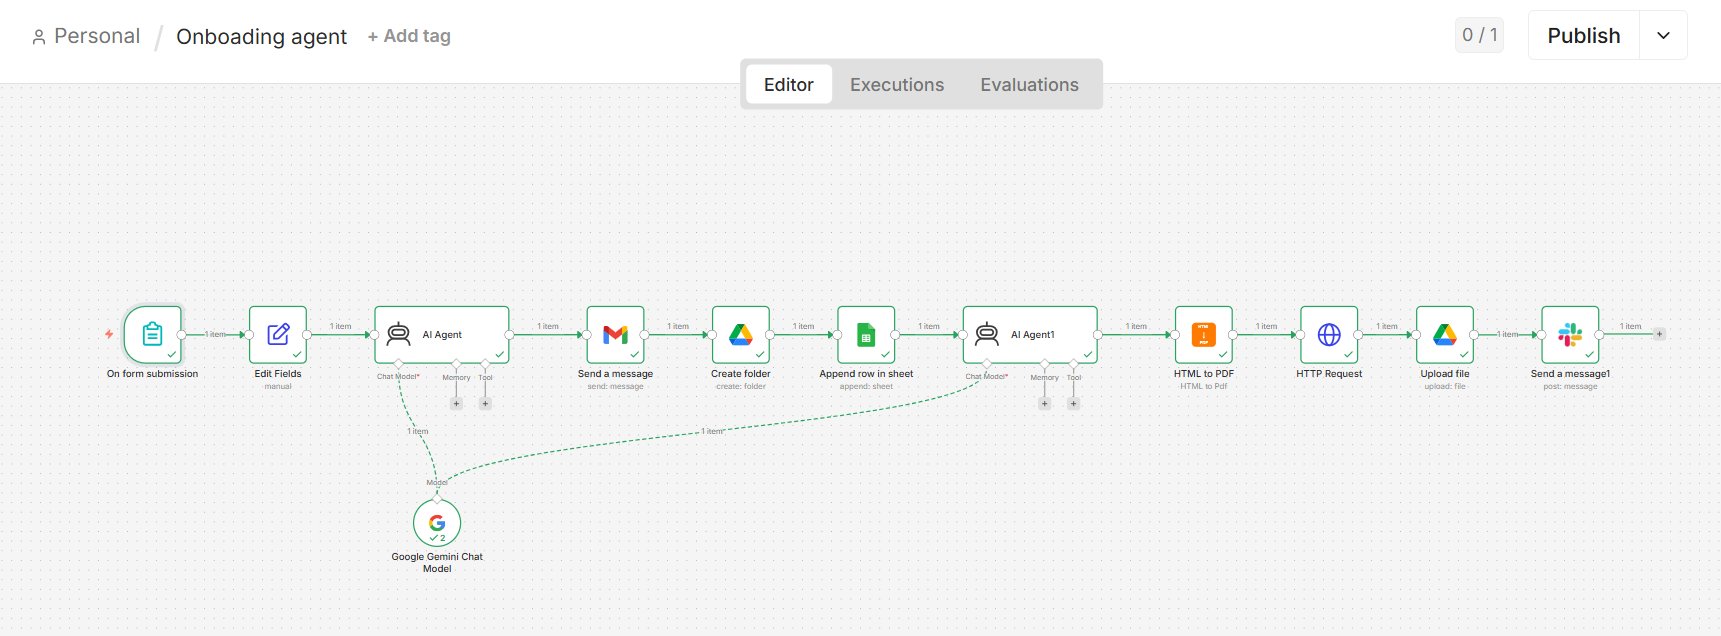Screen dimensions: 1721x636
Task: Click the Send a message1 label text
Action: tap(1570, 374)
